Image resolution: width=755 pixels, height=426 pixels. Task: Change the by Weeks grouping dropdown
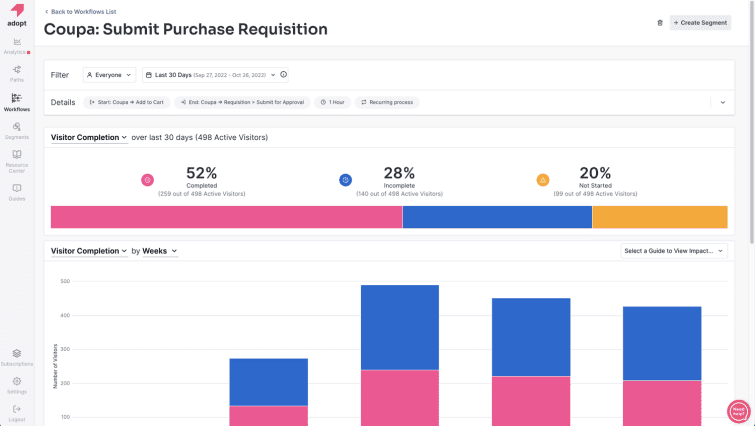click(x=160, y=251)
